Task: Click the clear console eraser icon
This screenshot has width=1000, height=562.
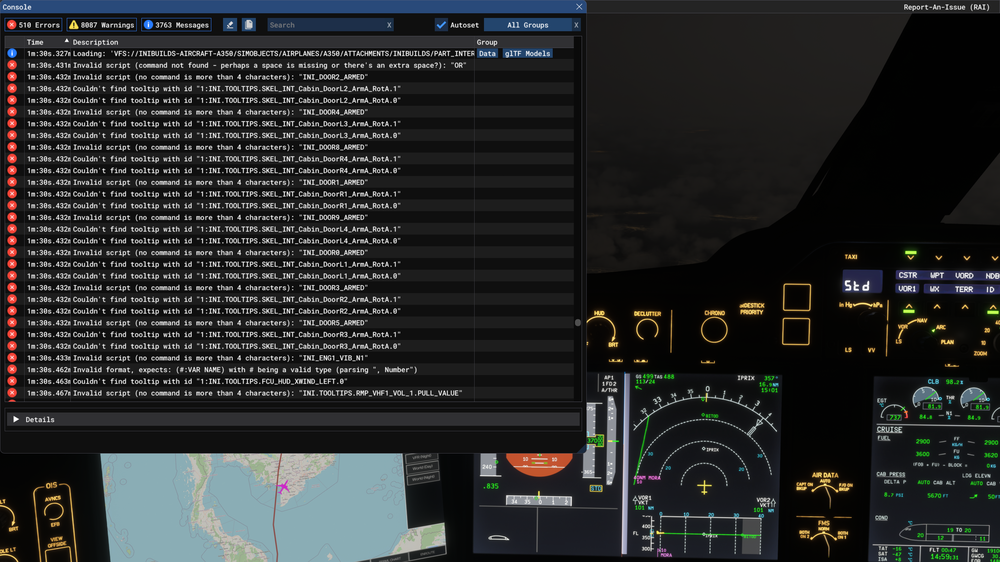Action: point(230,25)
